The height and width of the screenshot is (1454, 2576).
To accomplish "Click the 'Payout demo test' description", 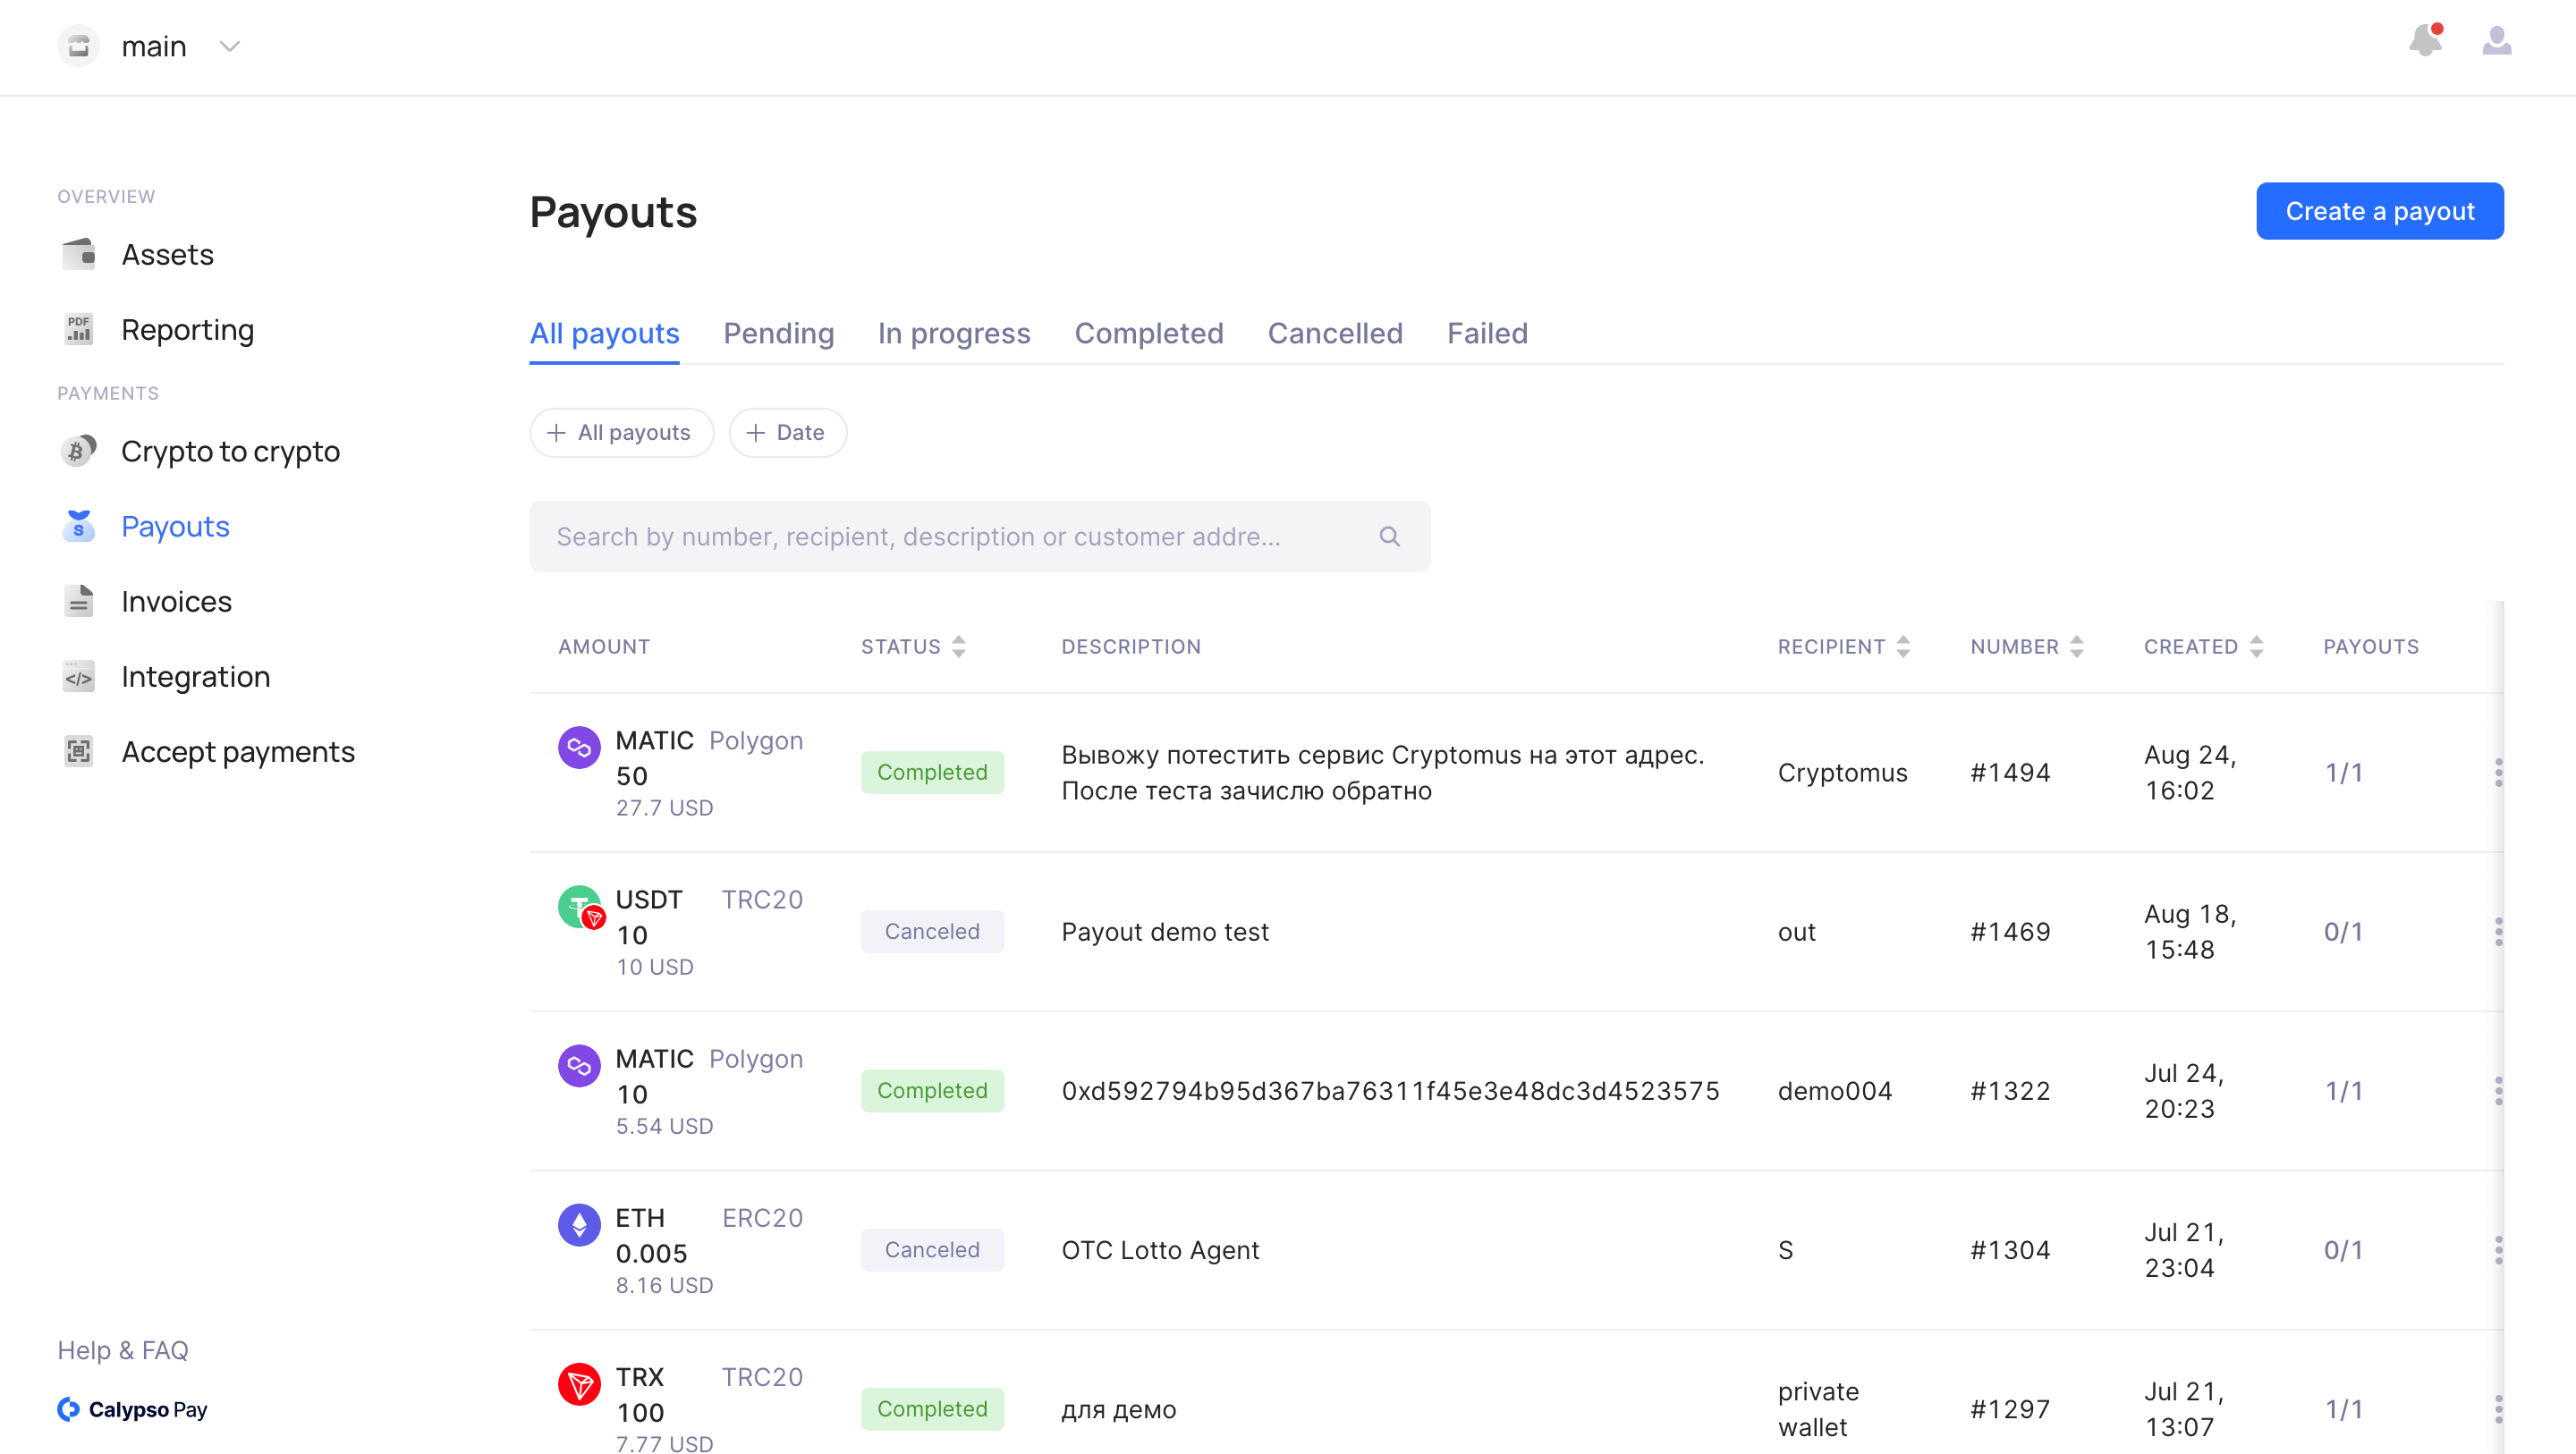I will (1165, 931).
